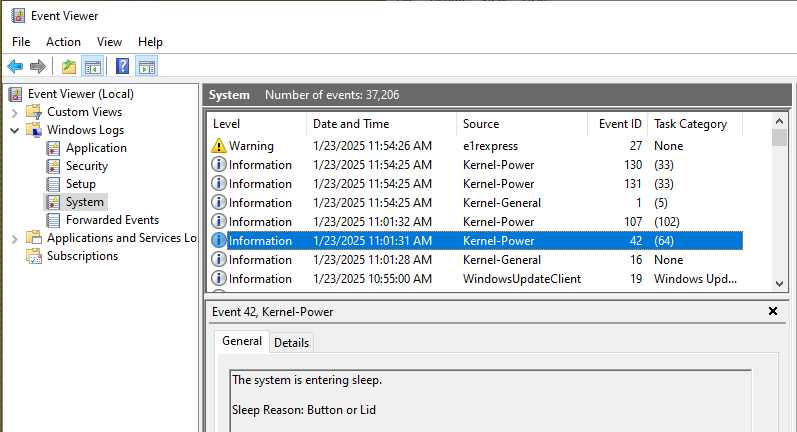
Task: Switch to the Details tab
Action: point(291,342)
